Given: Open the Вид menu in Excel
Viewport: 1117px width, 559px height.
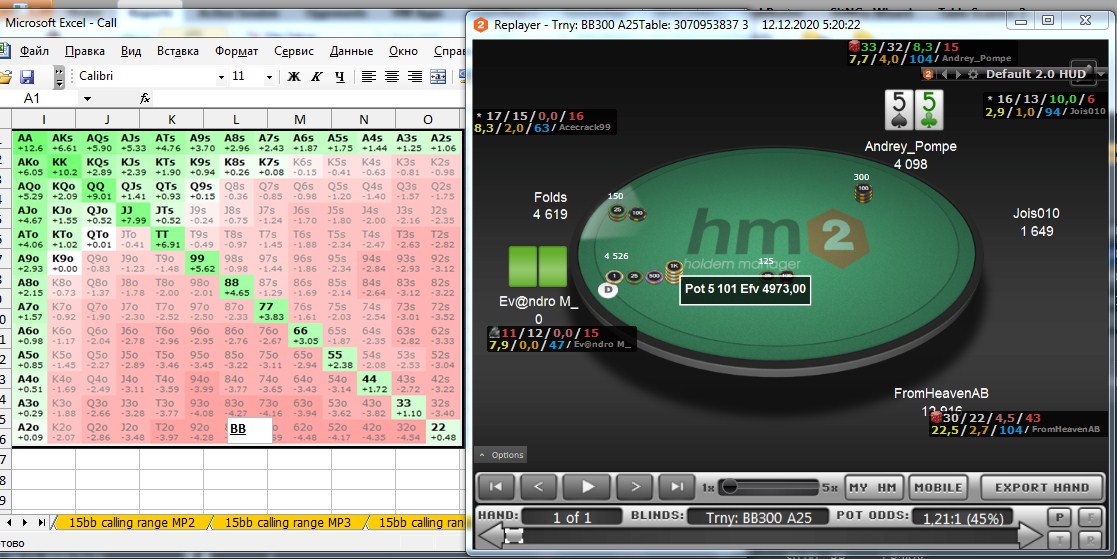Looking at the screenshot, I should [x=130, y=51].
